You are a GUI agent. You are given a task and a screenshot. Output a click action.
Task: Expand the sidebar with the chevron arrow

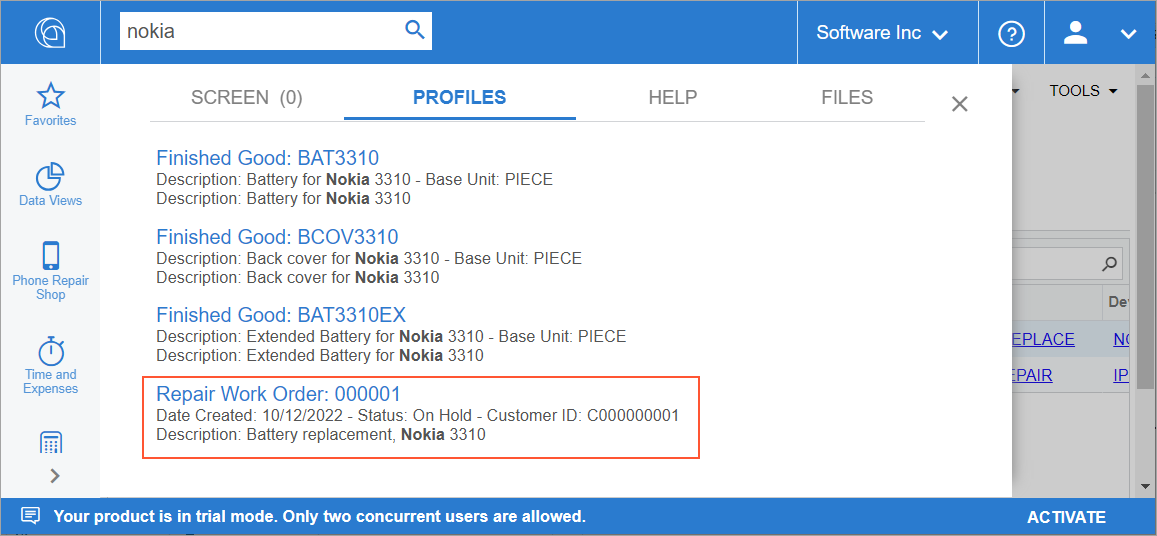[54, 476]
